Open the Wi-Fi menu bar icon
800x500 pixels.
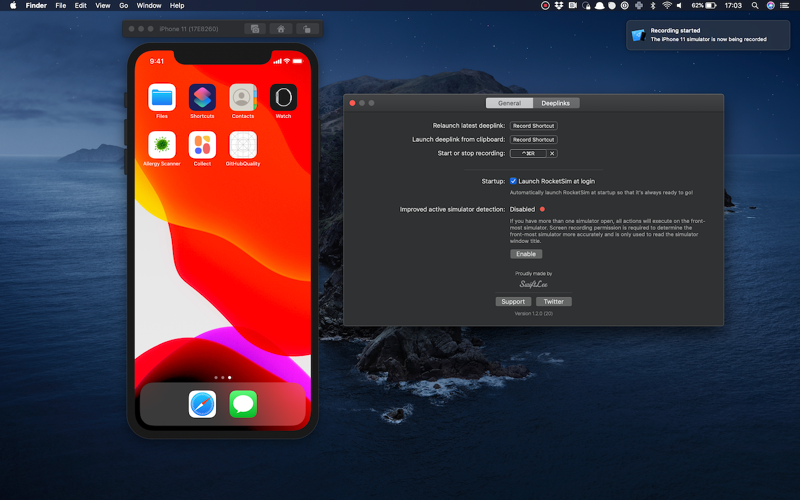666,6
